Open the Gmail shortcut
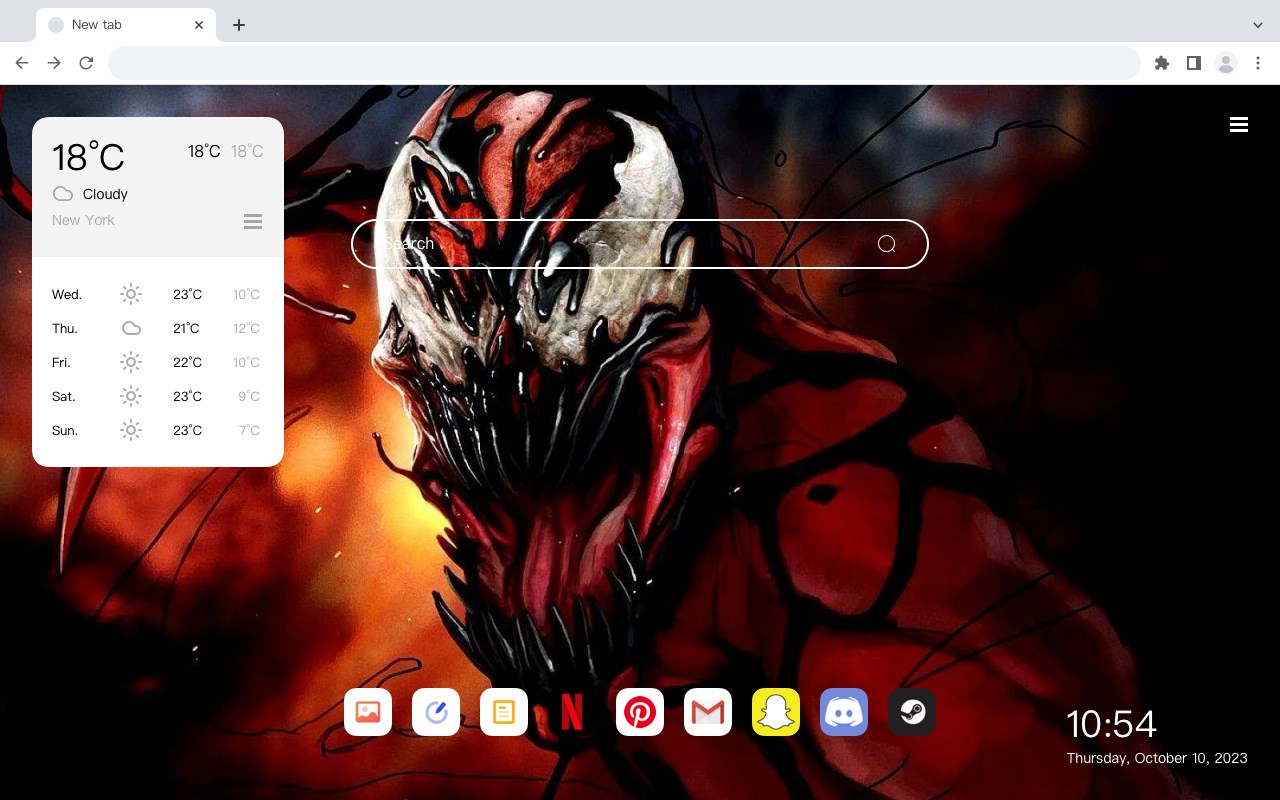Image resolution: width=1280 pixels, height=800 pixels. [708, 712]
